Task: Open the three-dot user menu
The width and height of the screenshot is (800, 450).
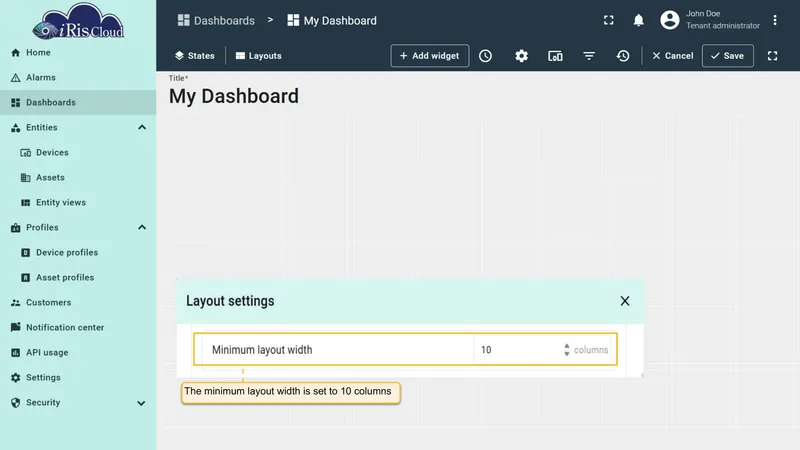Action: [x=774, y=20]
